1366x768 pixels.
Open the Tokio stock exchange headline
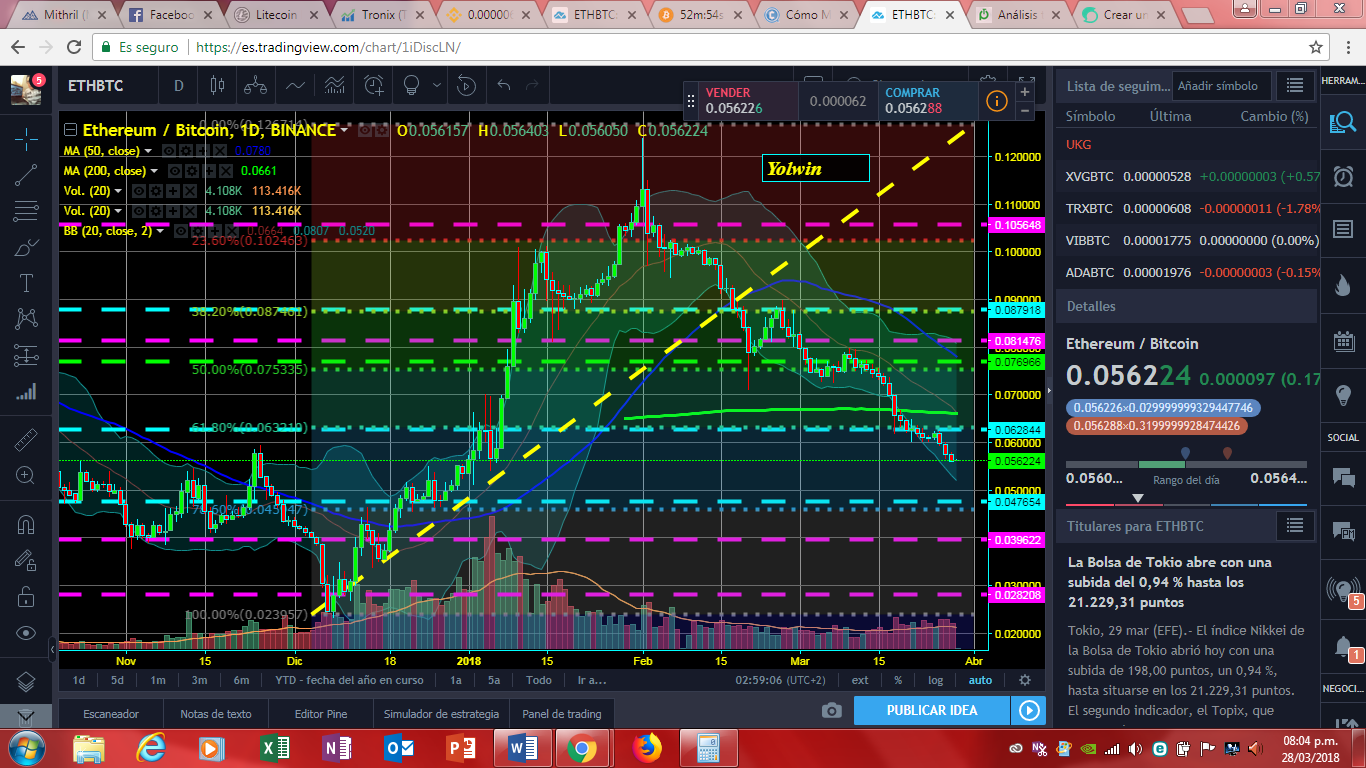click(x=1168, y=582)
